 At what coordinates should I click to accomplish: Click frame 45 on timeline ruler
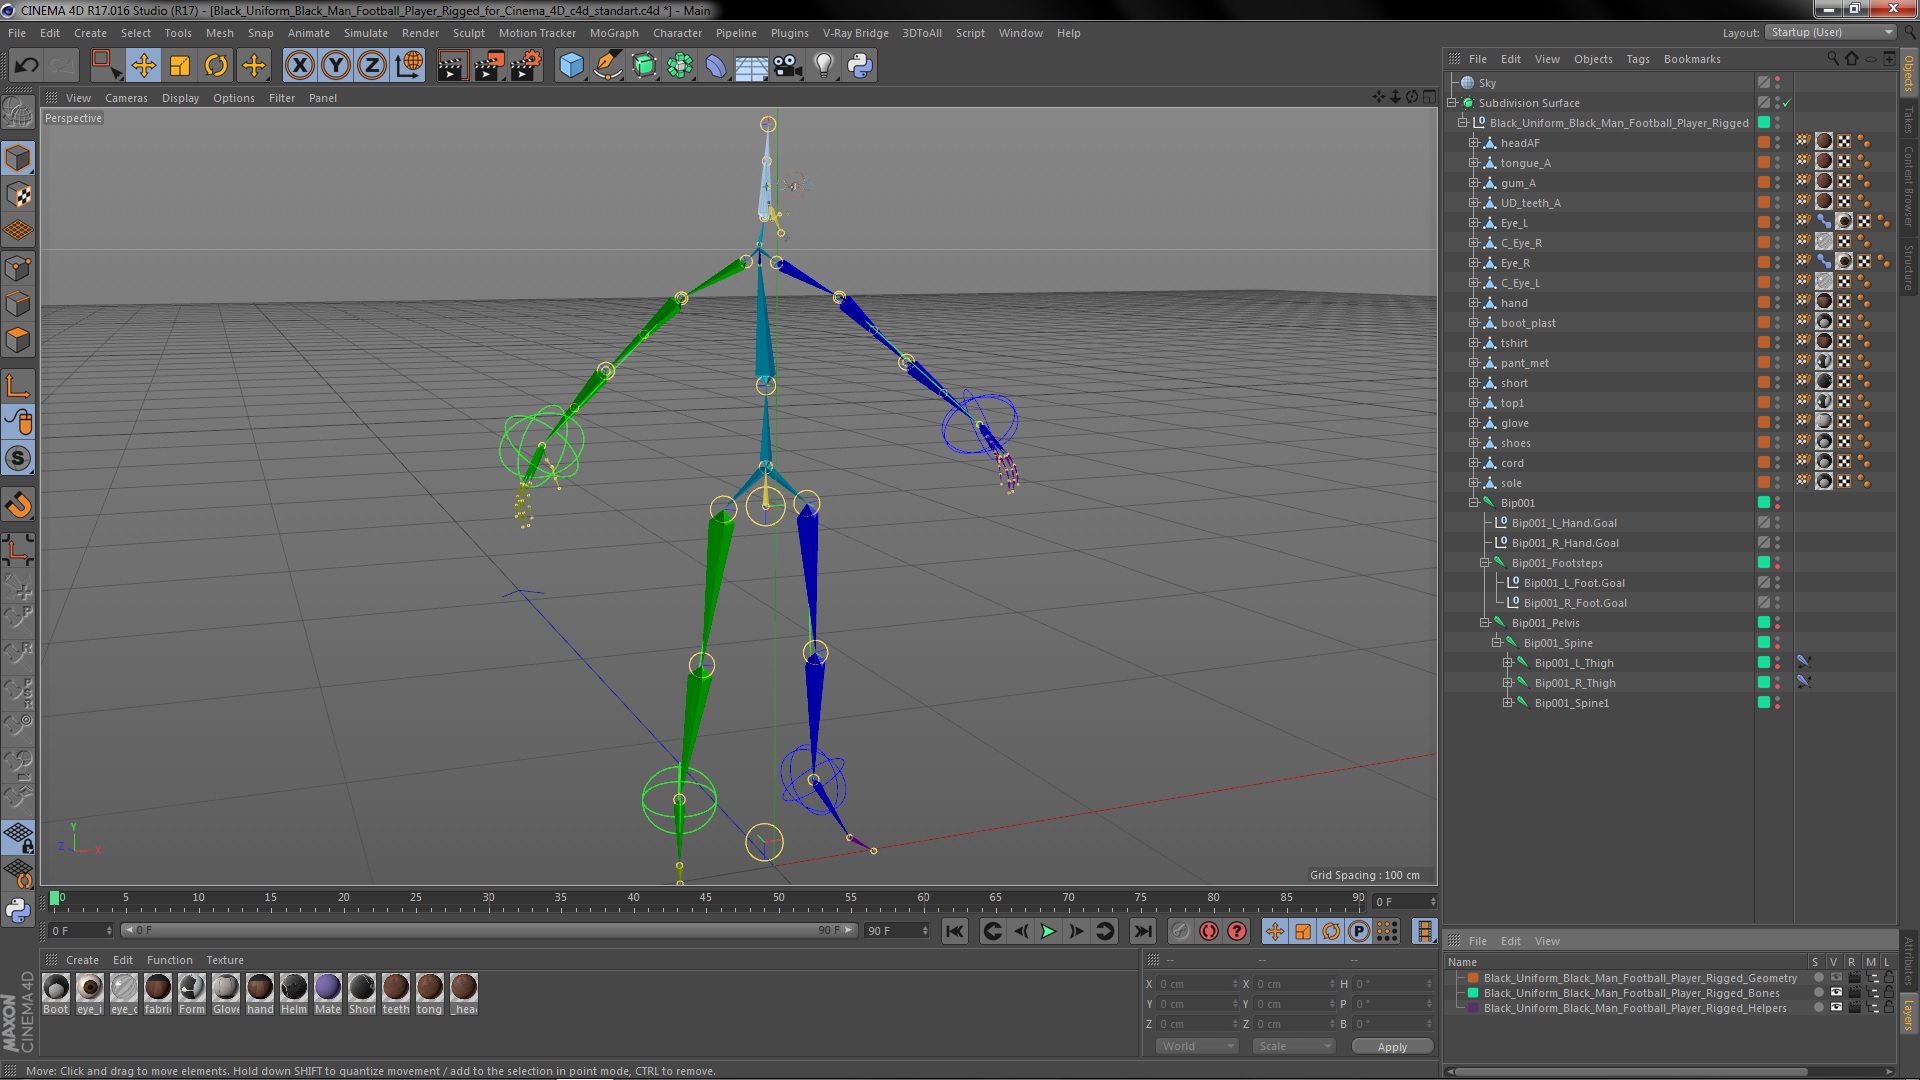[x=705, y=898]
